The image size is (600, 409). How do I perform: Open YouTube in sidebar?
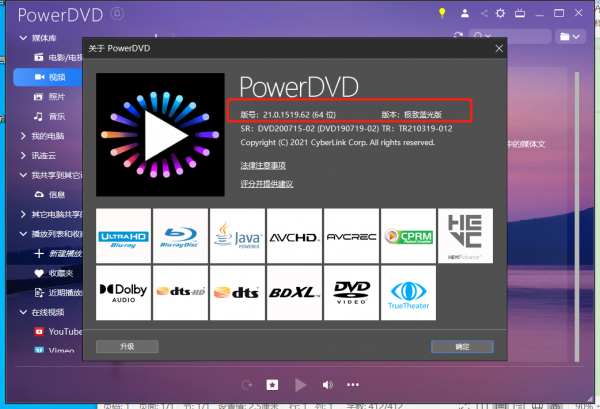click(58, 332)
